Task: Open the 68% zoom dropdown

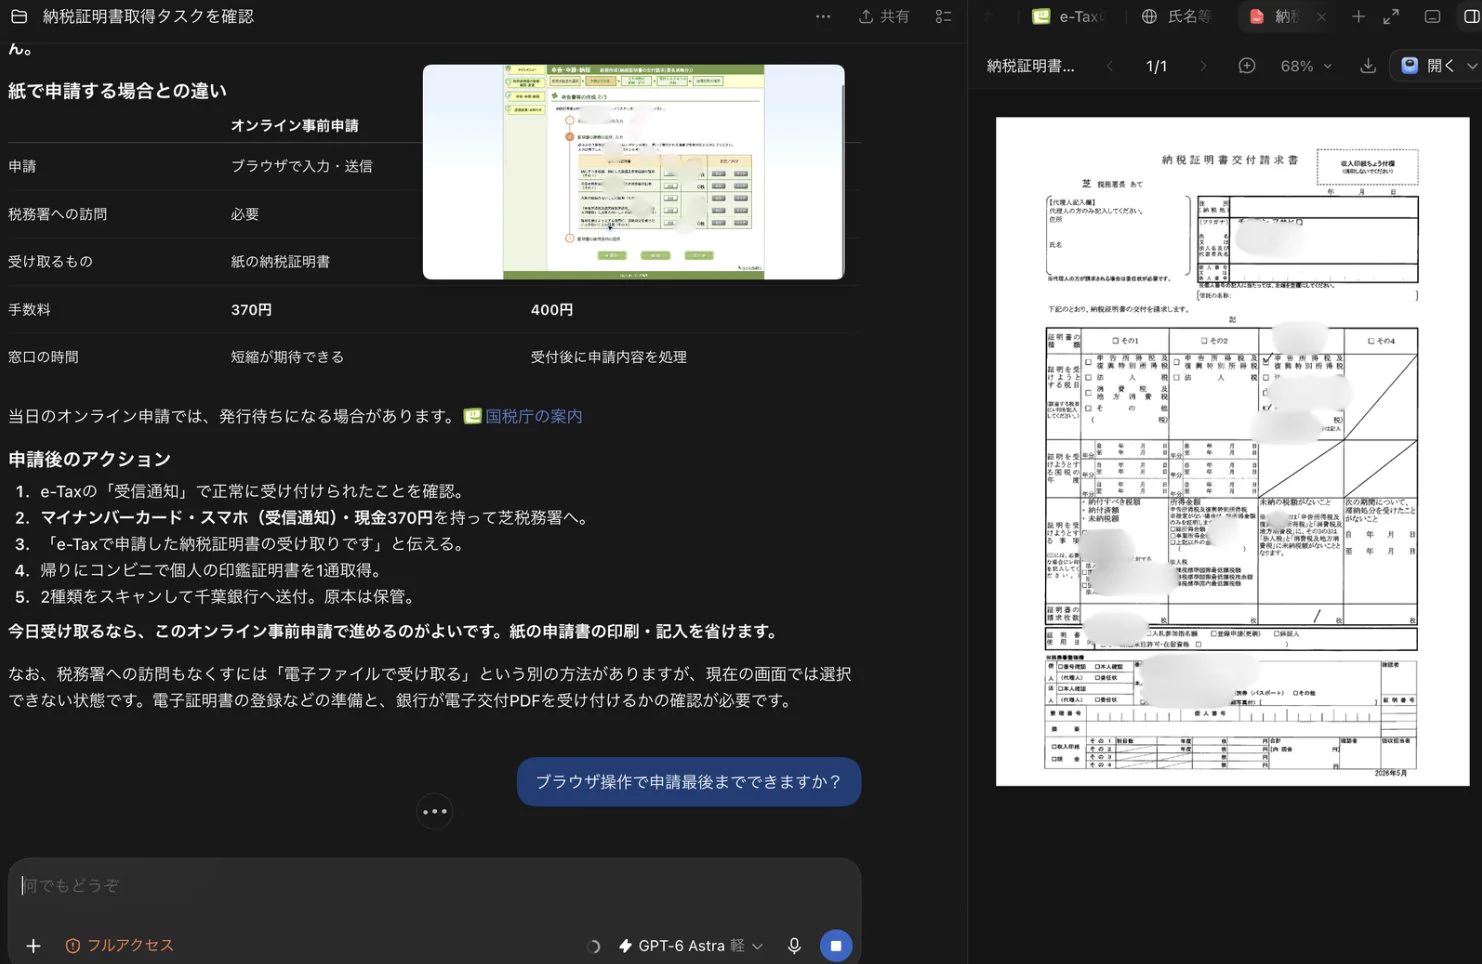Action: click(x=1306, y=66)
